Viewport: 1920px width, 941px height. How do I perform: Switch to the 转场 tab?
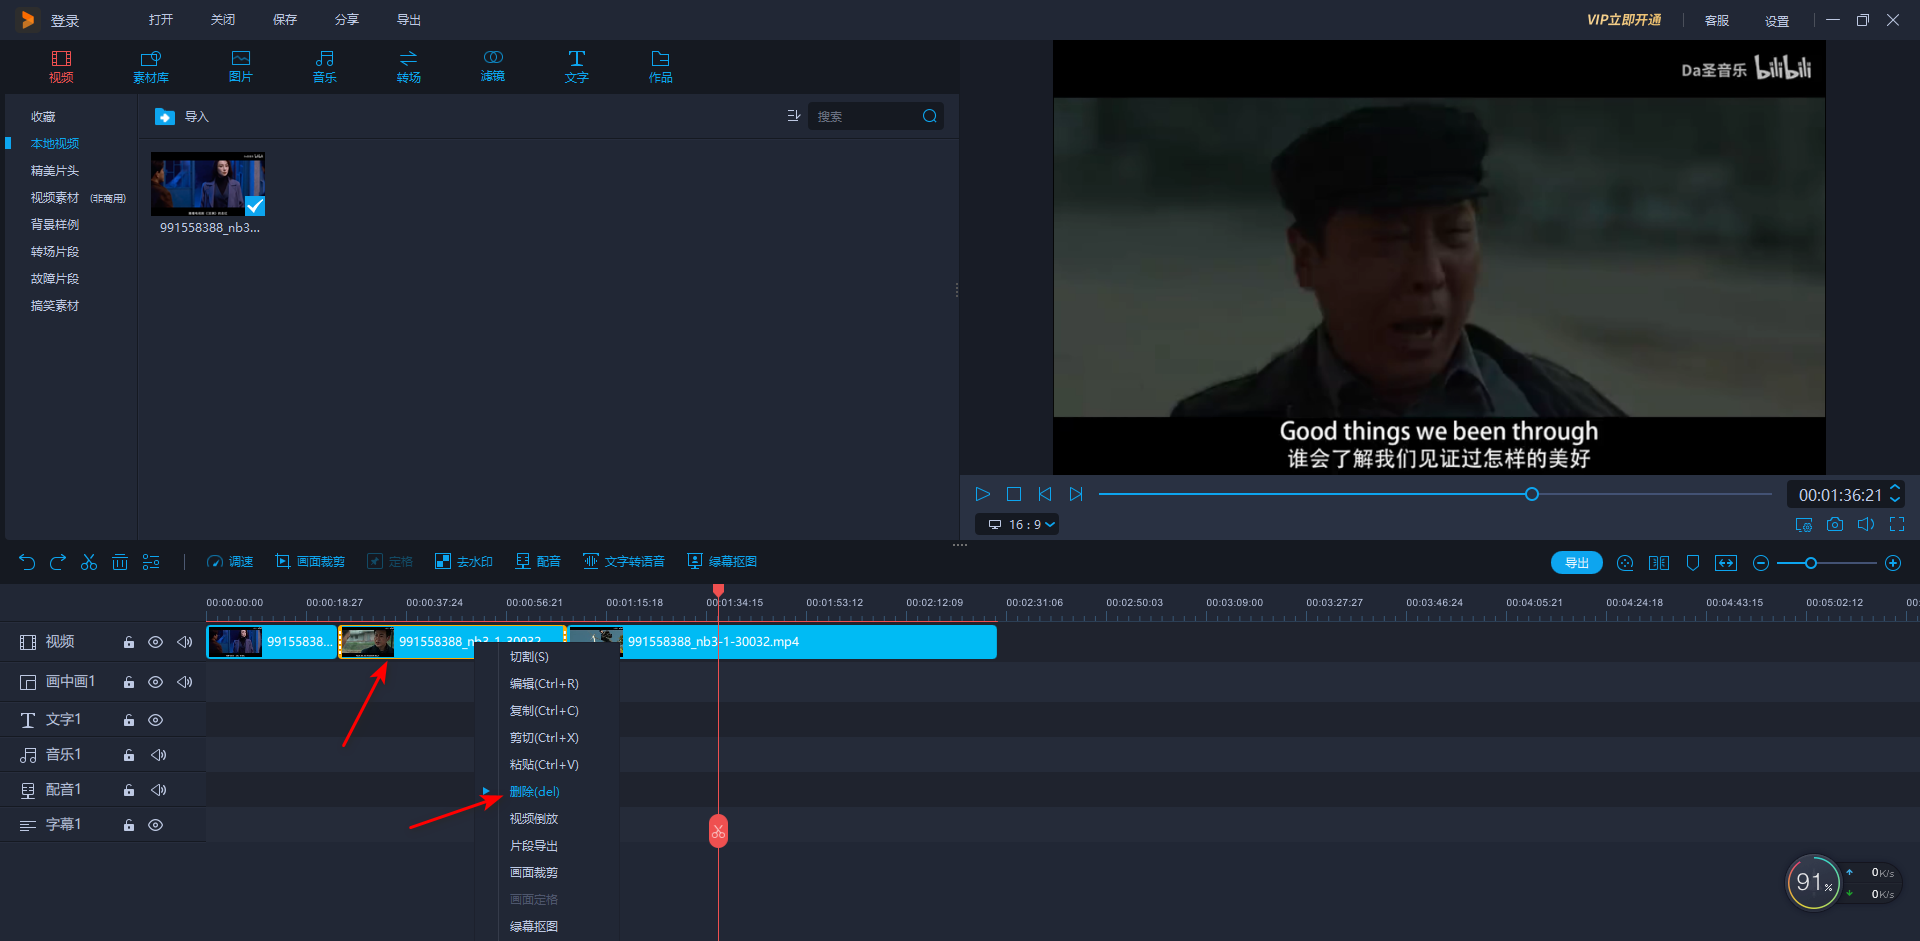pos(408,66)
